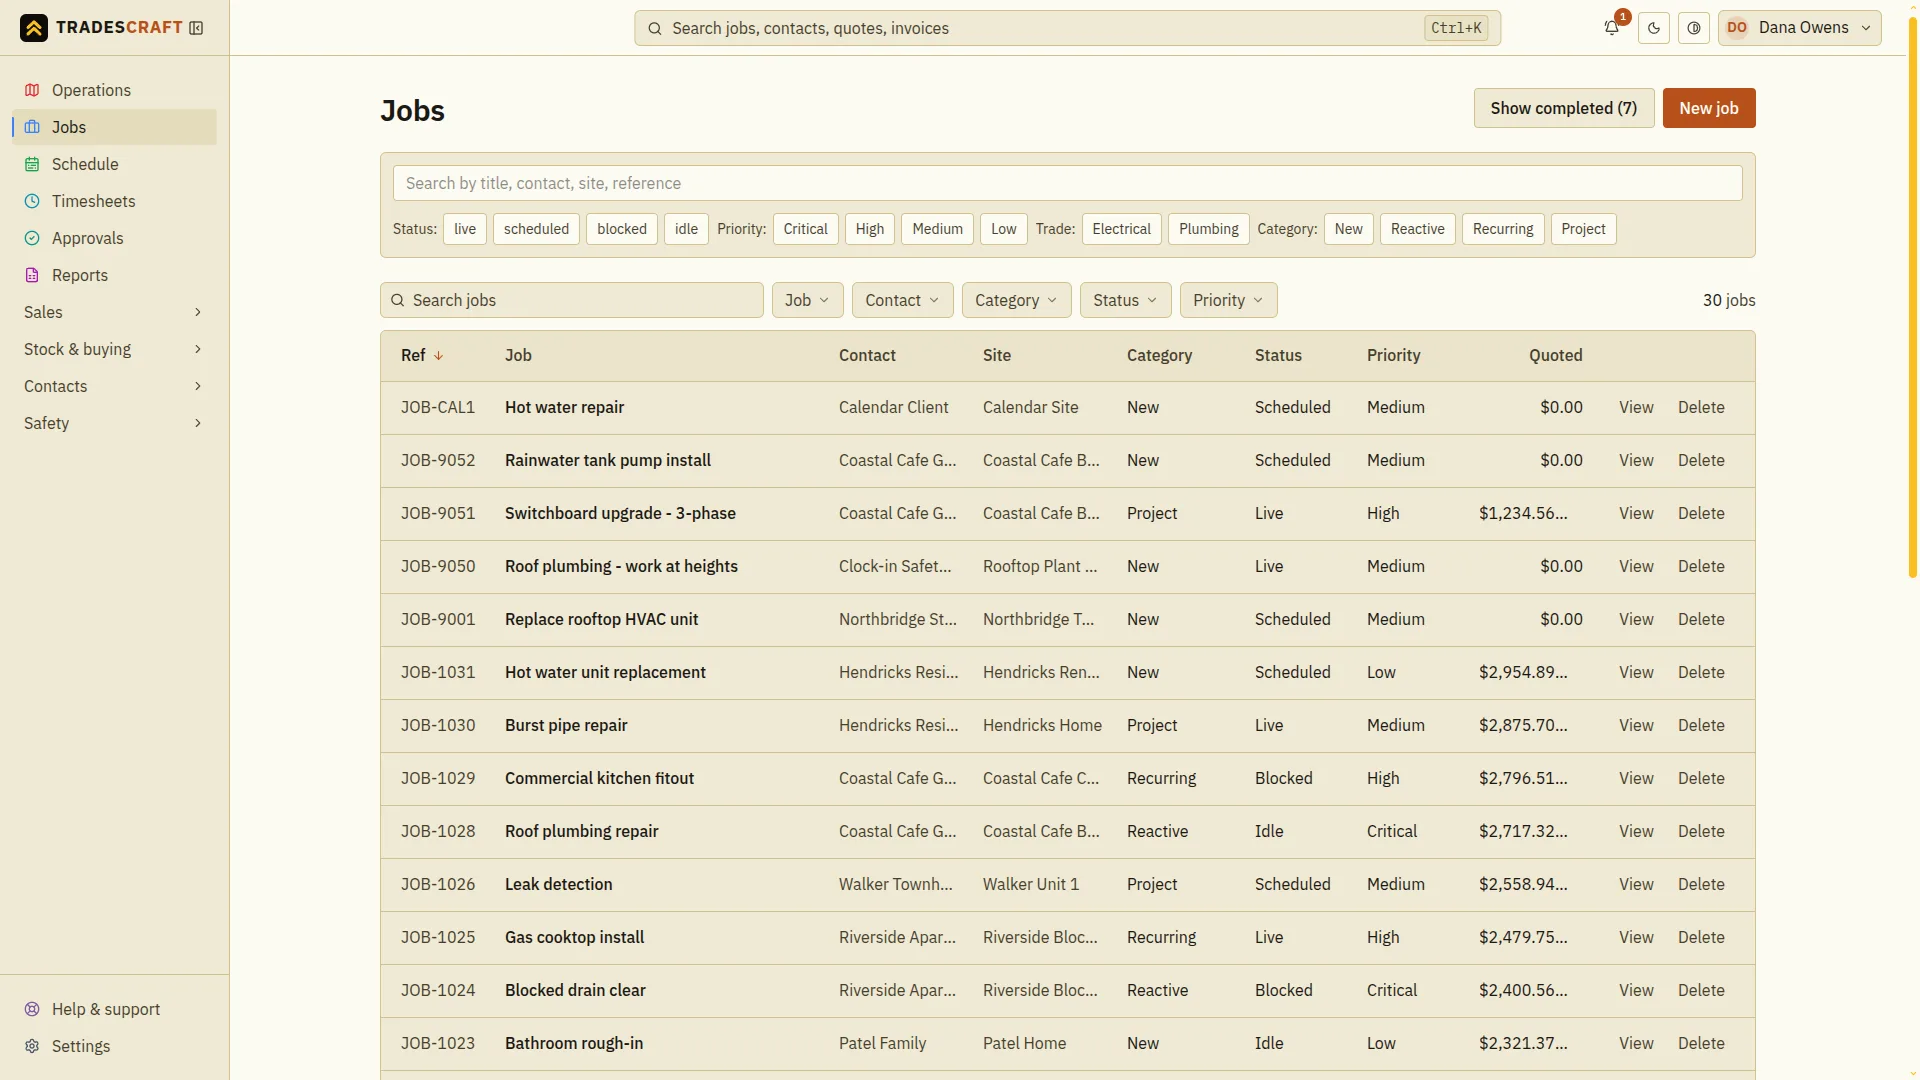Screen dimensions: 1920x1080
Task: Toggle the Reactive category filter
Action: point(1417,229)
